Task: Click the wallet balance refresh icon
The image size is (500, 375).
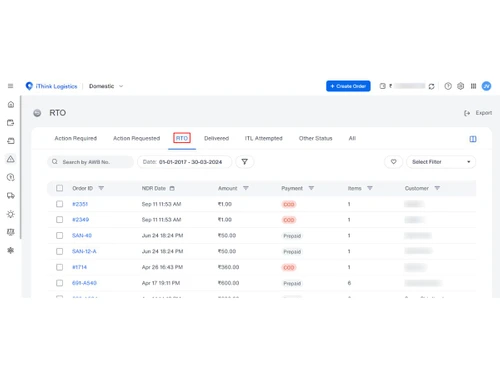Action: [x=431, y=86]
